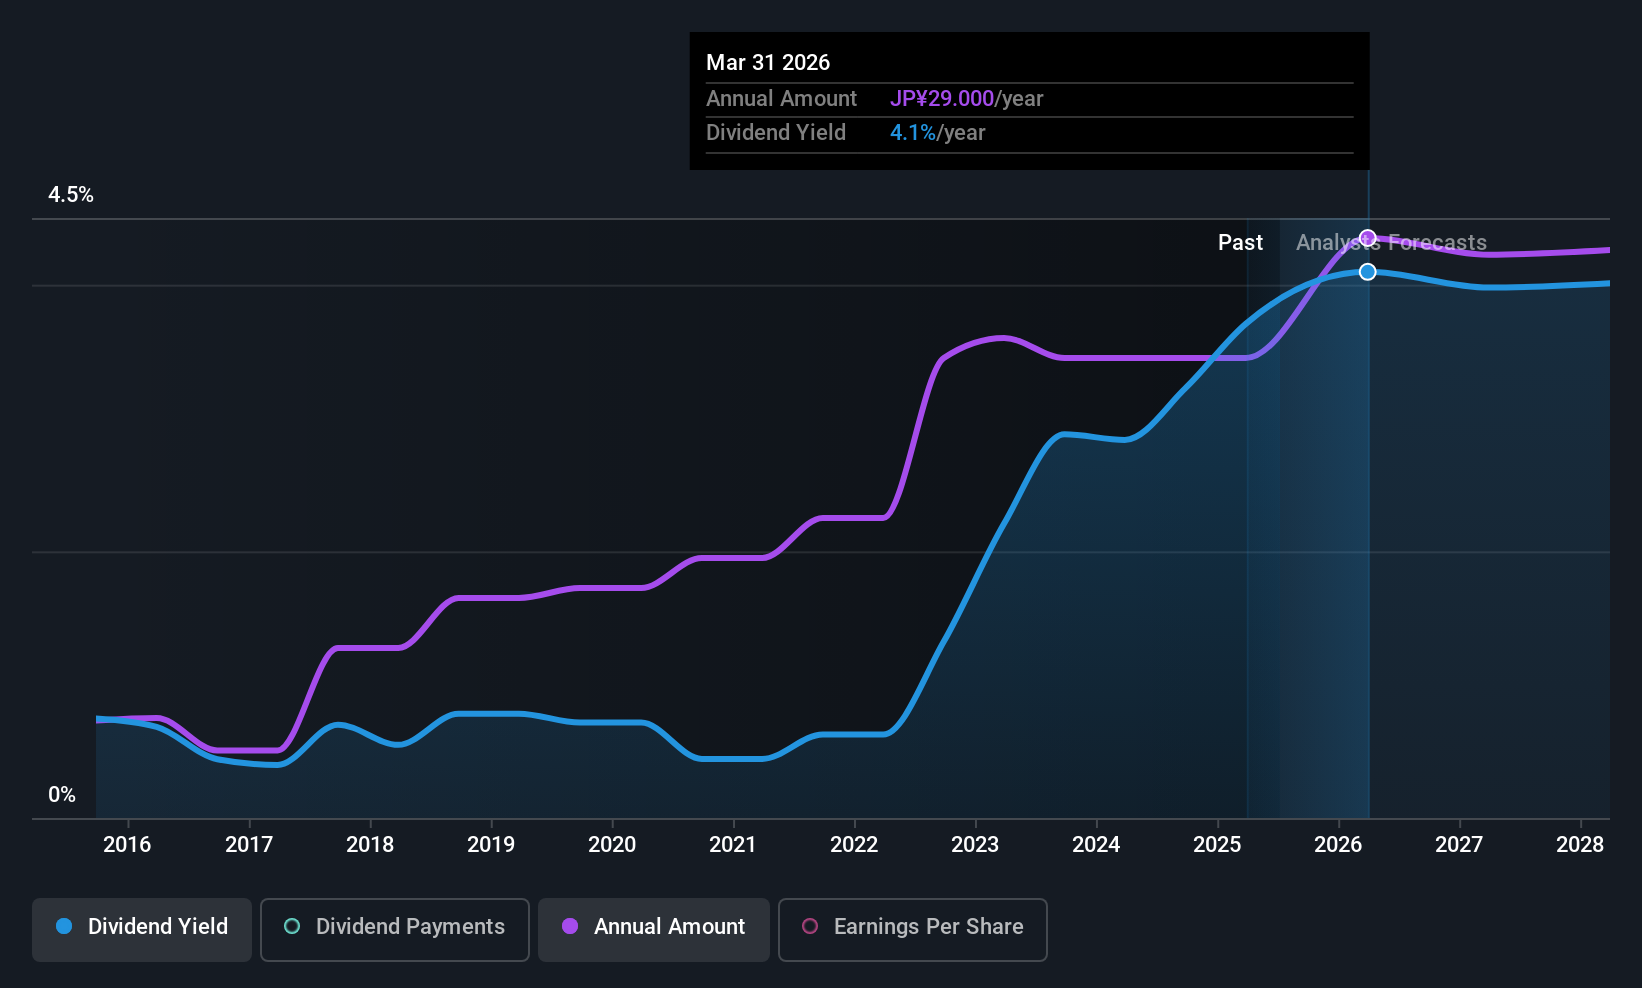Viewport: 1642px width, 988px height.
Task: Select the blue Dividend Yield data point
Action: 1368,272
